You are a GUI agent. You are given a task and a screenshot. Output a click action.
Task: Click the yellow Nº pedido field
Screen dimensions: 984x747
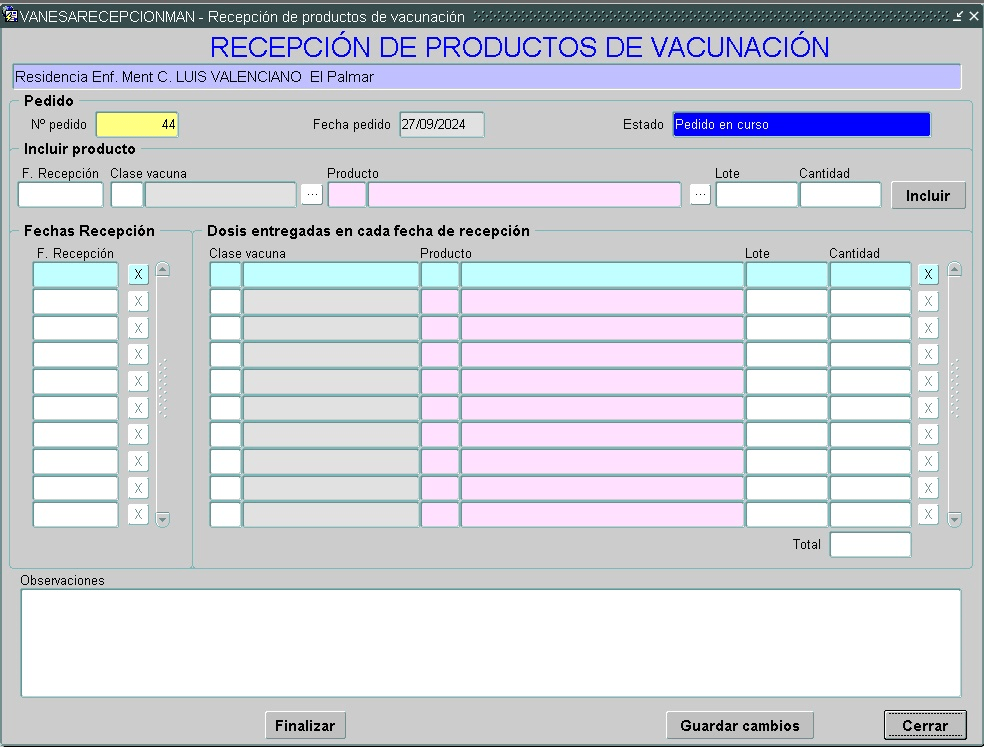coord(137,125)
